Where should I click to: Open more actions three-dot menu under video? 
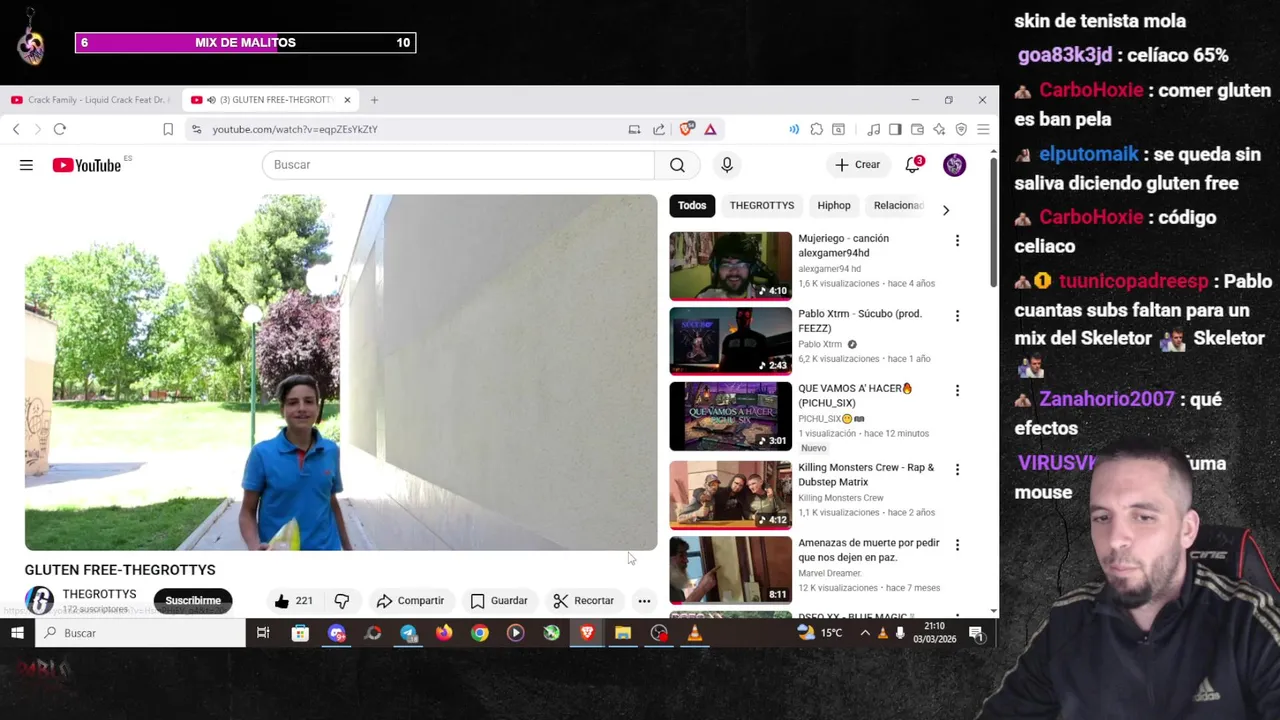click(644, 601)
